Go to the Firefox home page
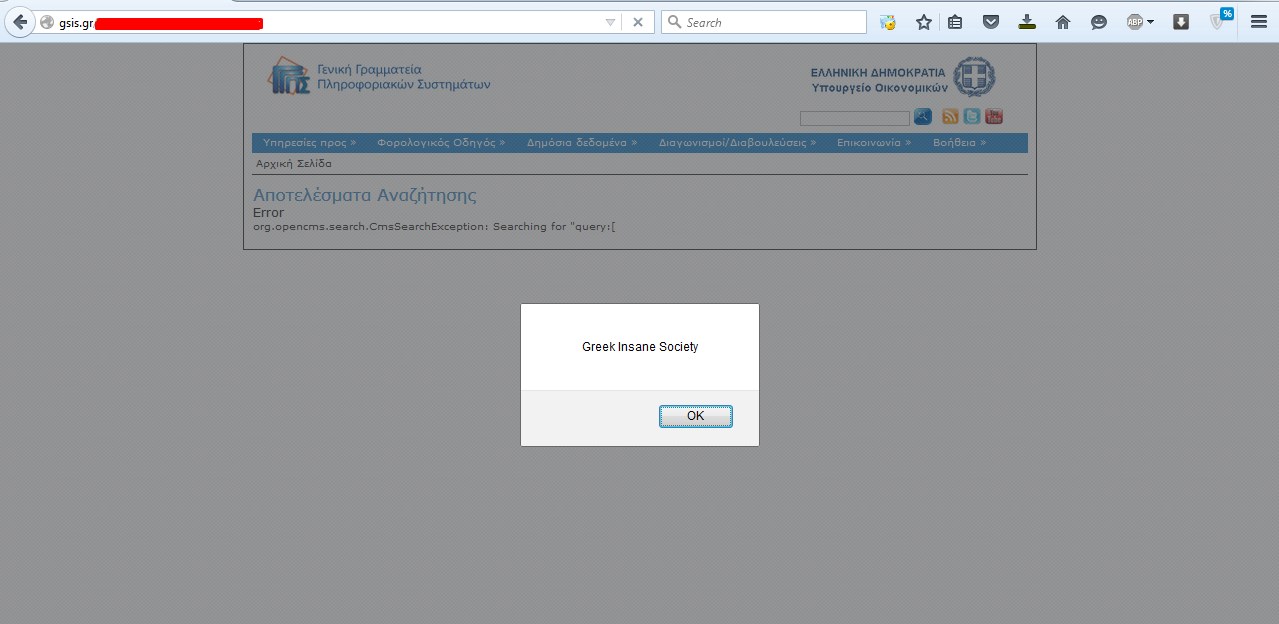Screen dimensions: 1279x624 (1062, 22)
